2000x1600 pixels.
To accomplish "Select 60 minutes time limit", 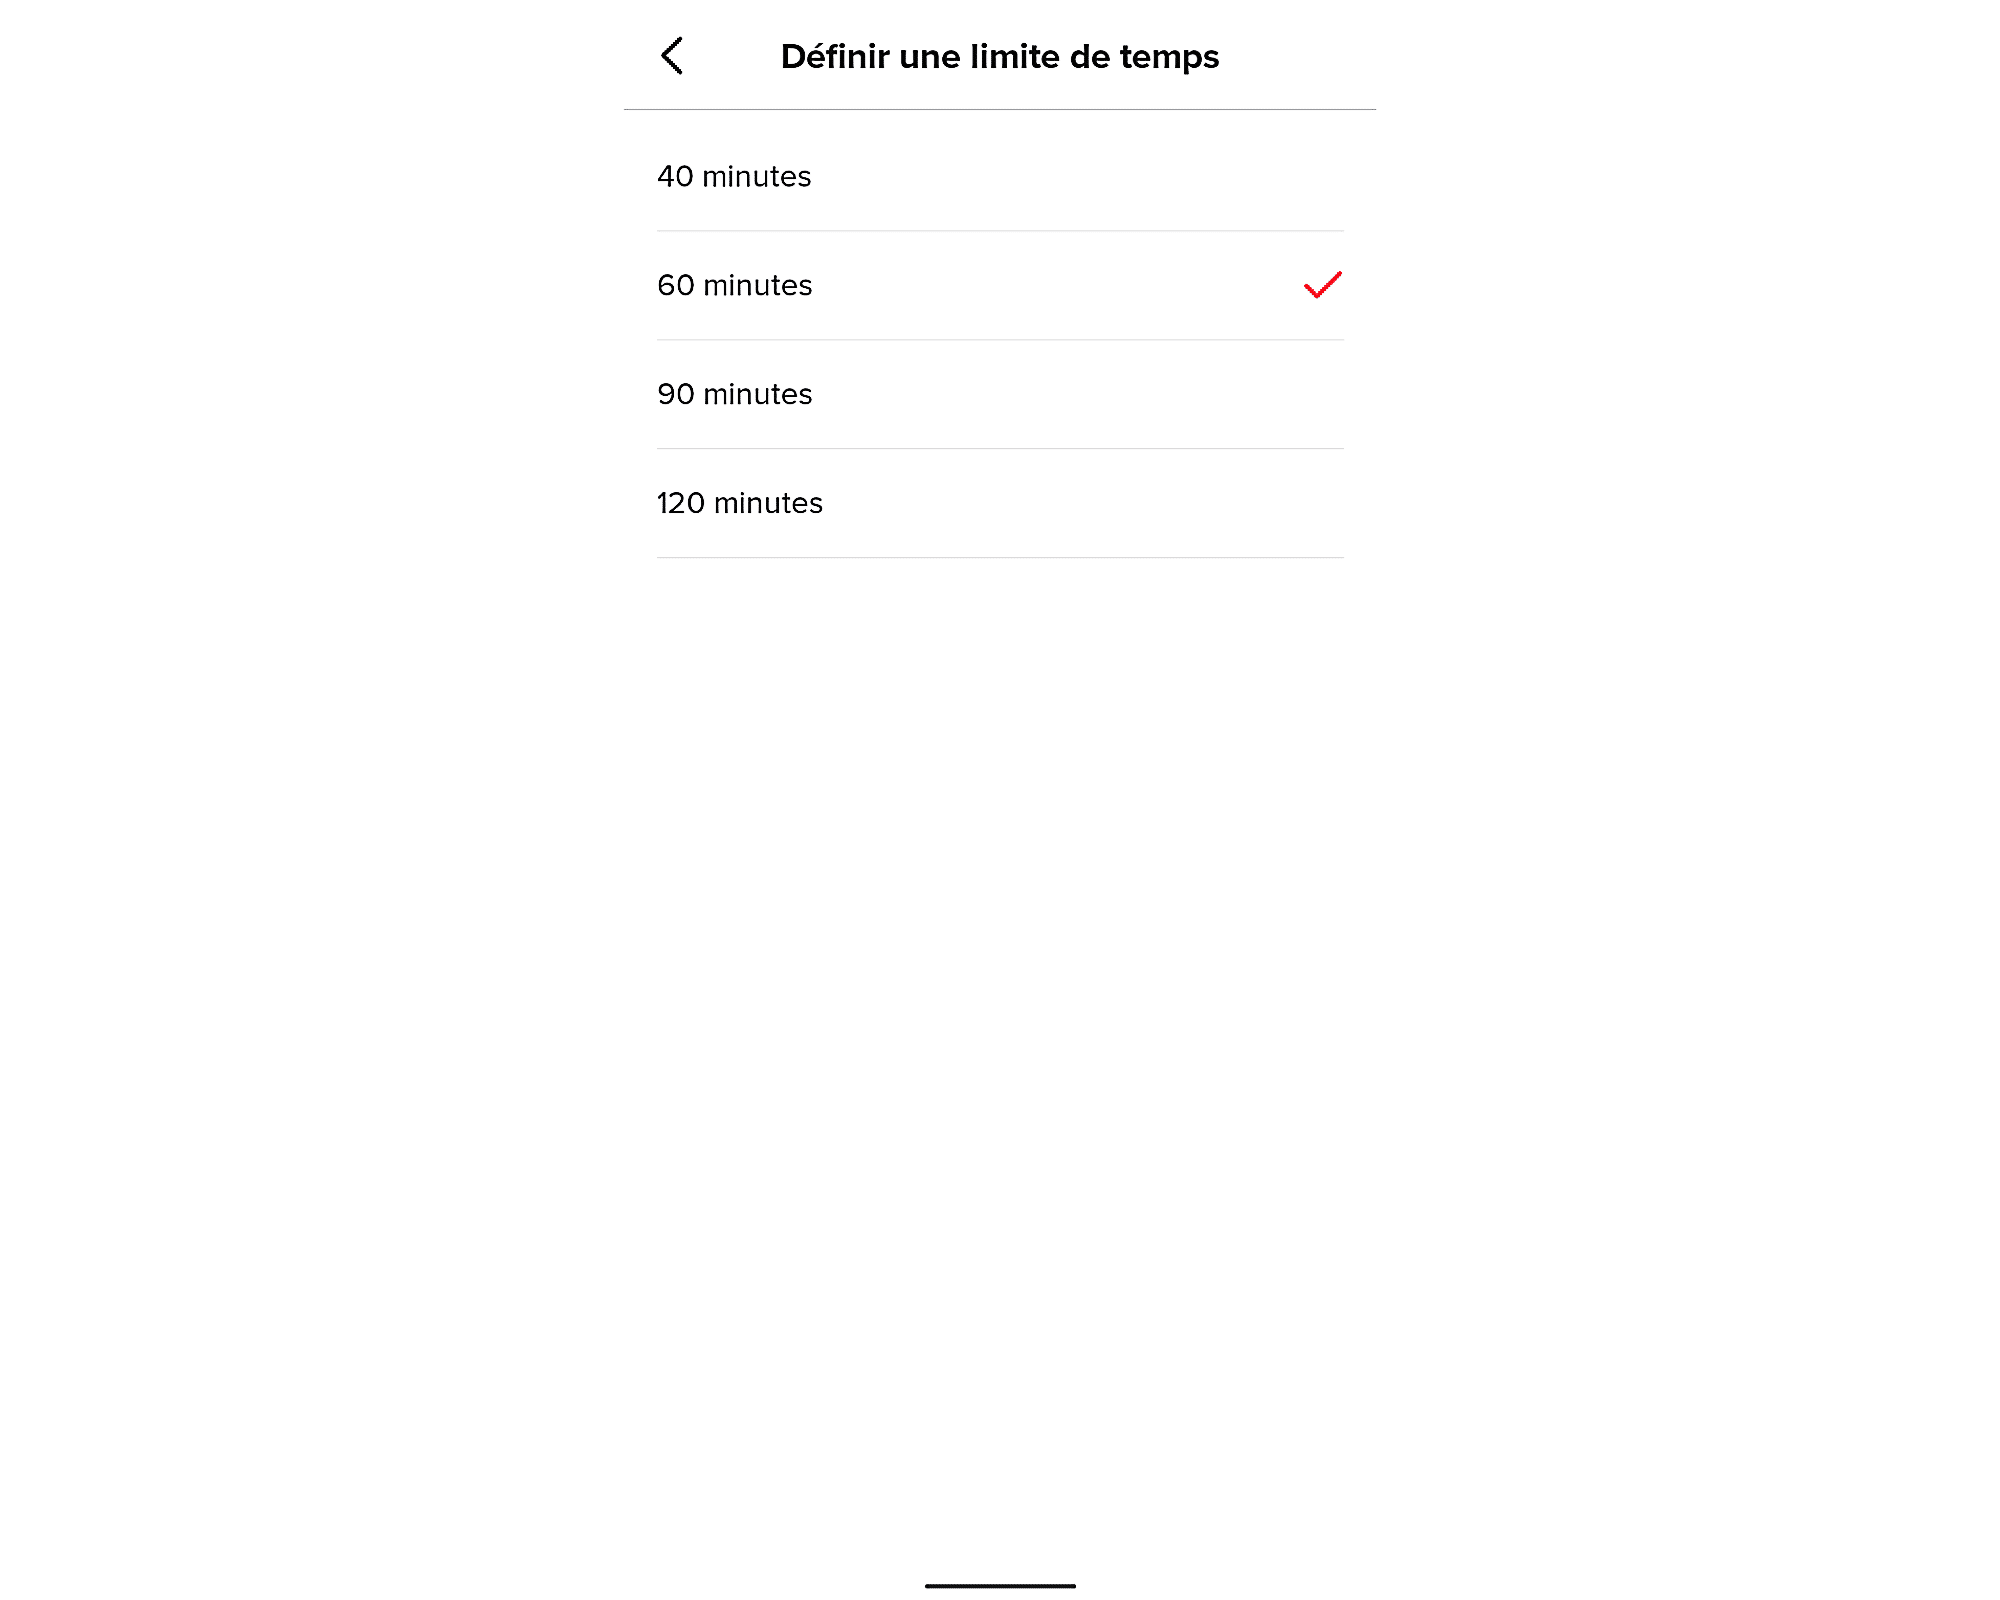I will point(999,284).
